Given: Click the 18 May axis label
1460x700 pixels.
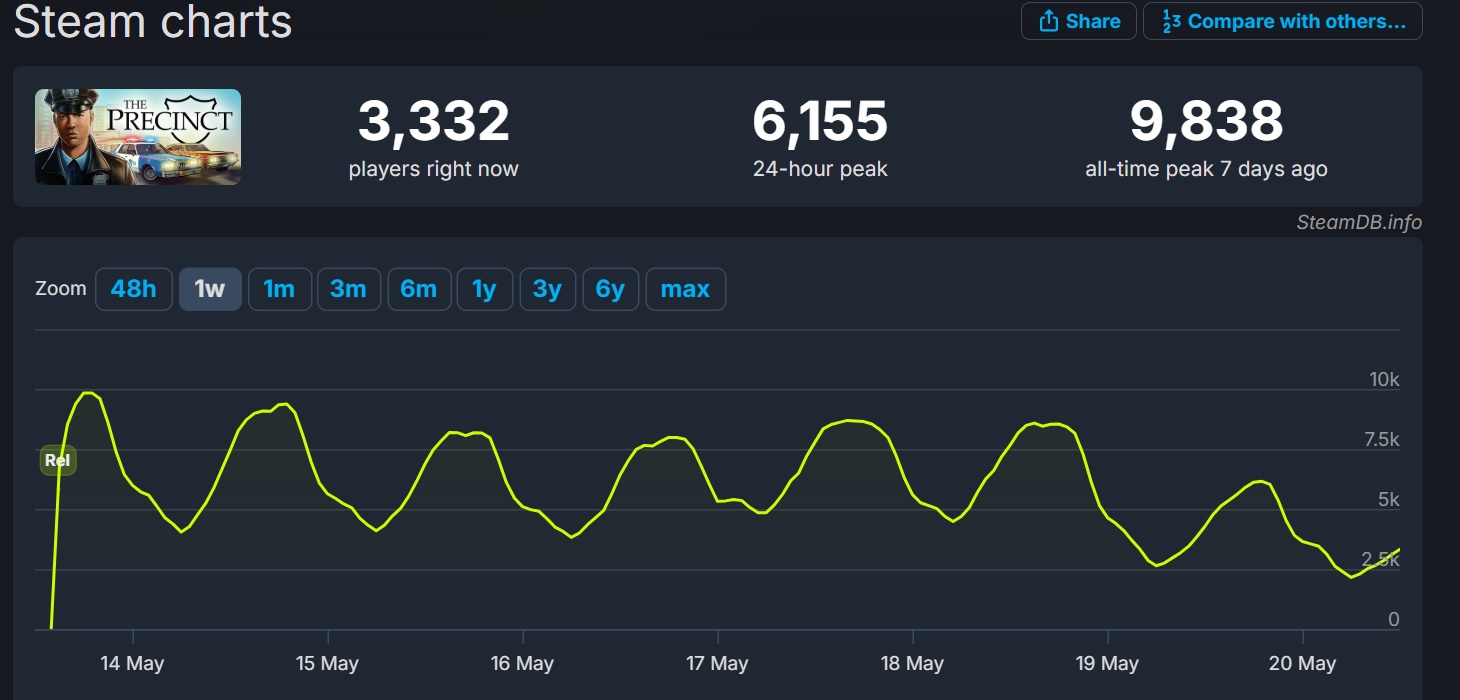Looking at the screenshot, I should point(912,663).
